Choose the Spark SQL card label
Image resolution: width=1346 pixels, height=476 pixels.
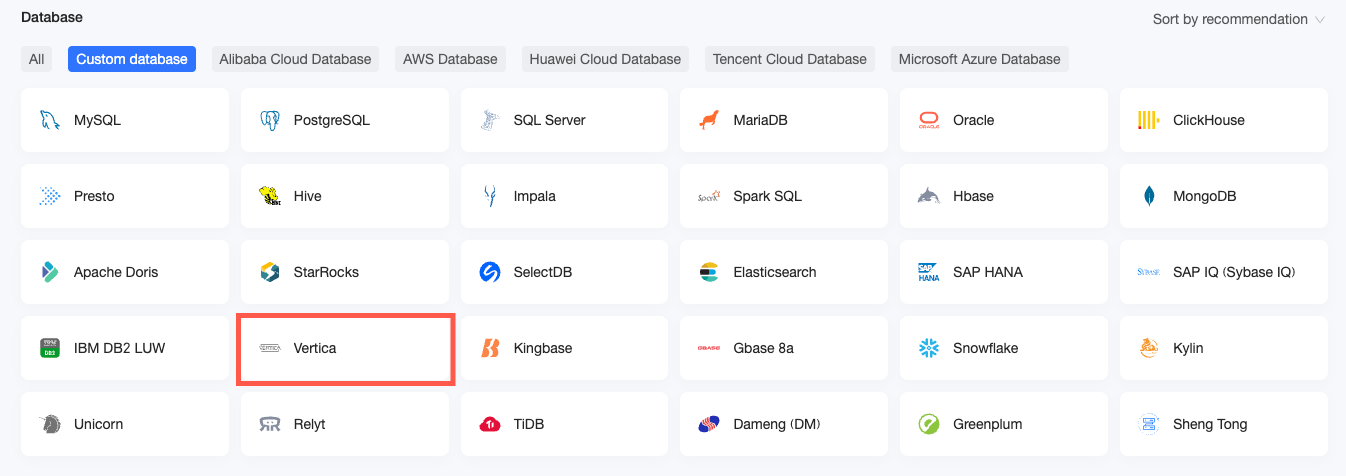(x=768, y=196)
